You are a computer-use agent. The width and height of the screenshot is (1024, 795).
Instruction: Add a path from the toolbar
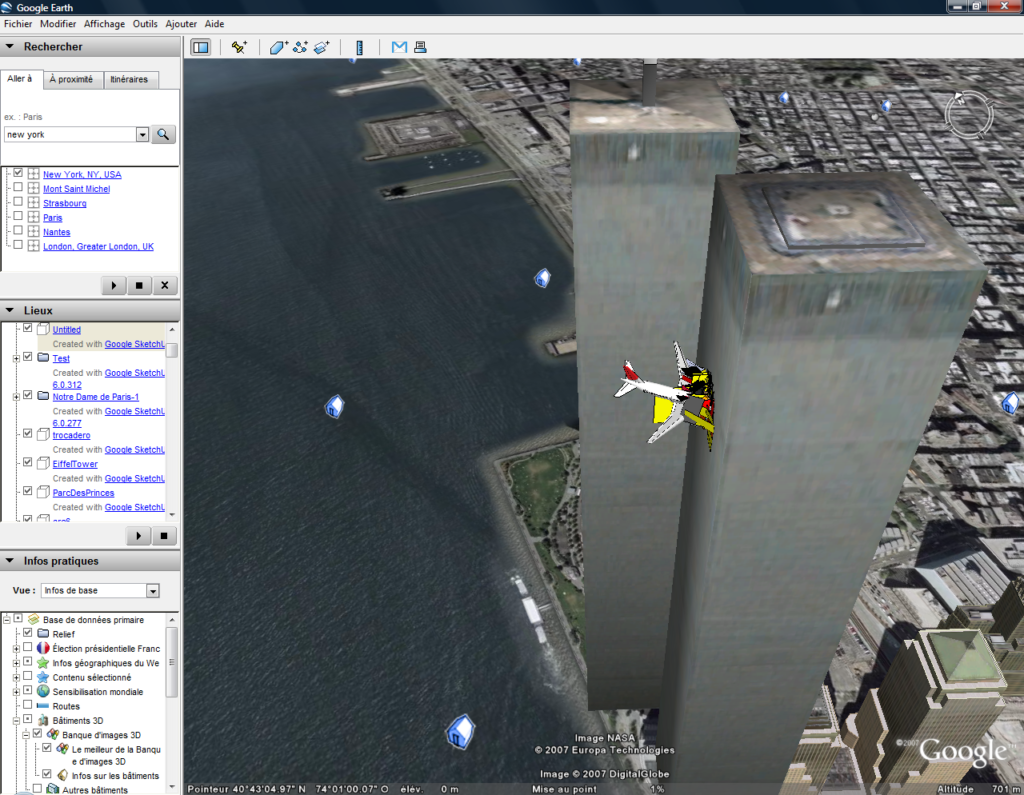pos(300,47)
